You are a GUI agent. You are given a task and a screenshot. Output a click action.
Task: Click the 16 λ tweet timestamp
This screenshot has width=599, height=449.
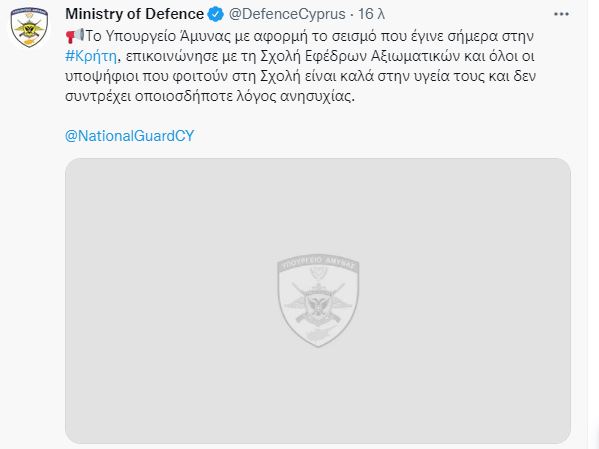coord(371,14)
